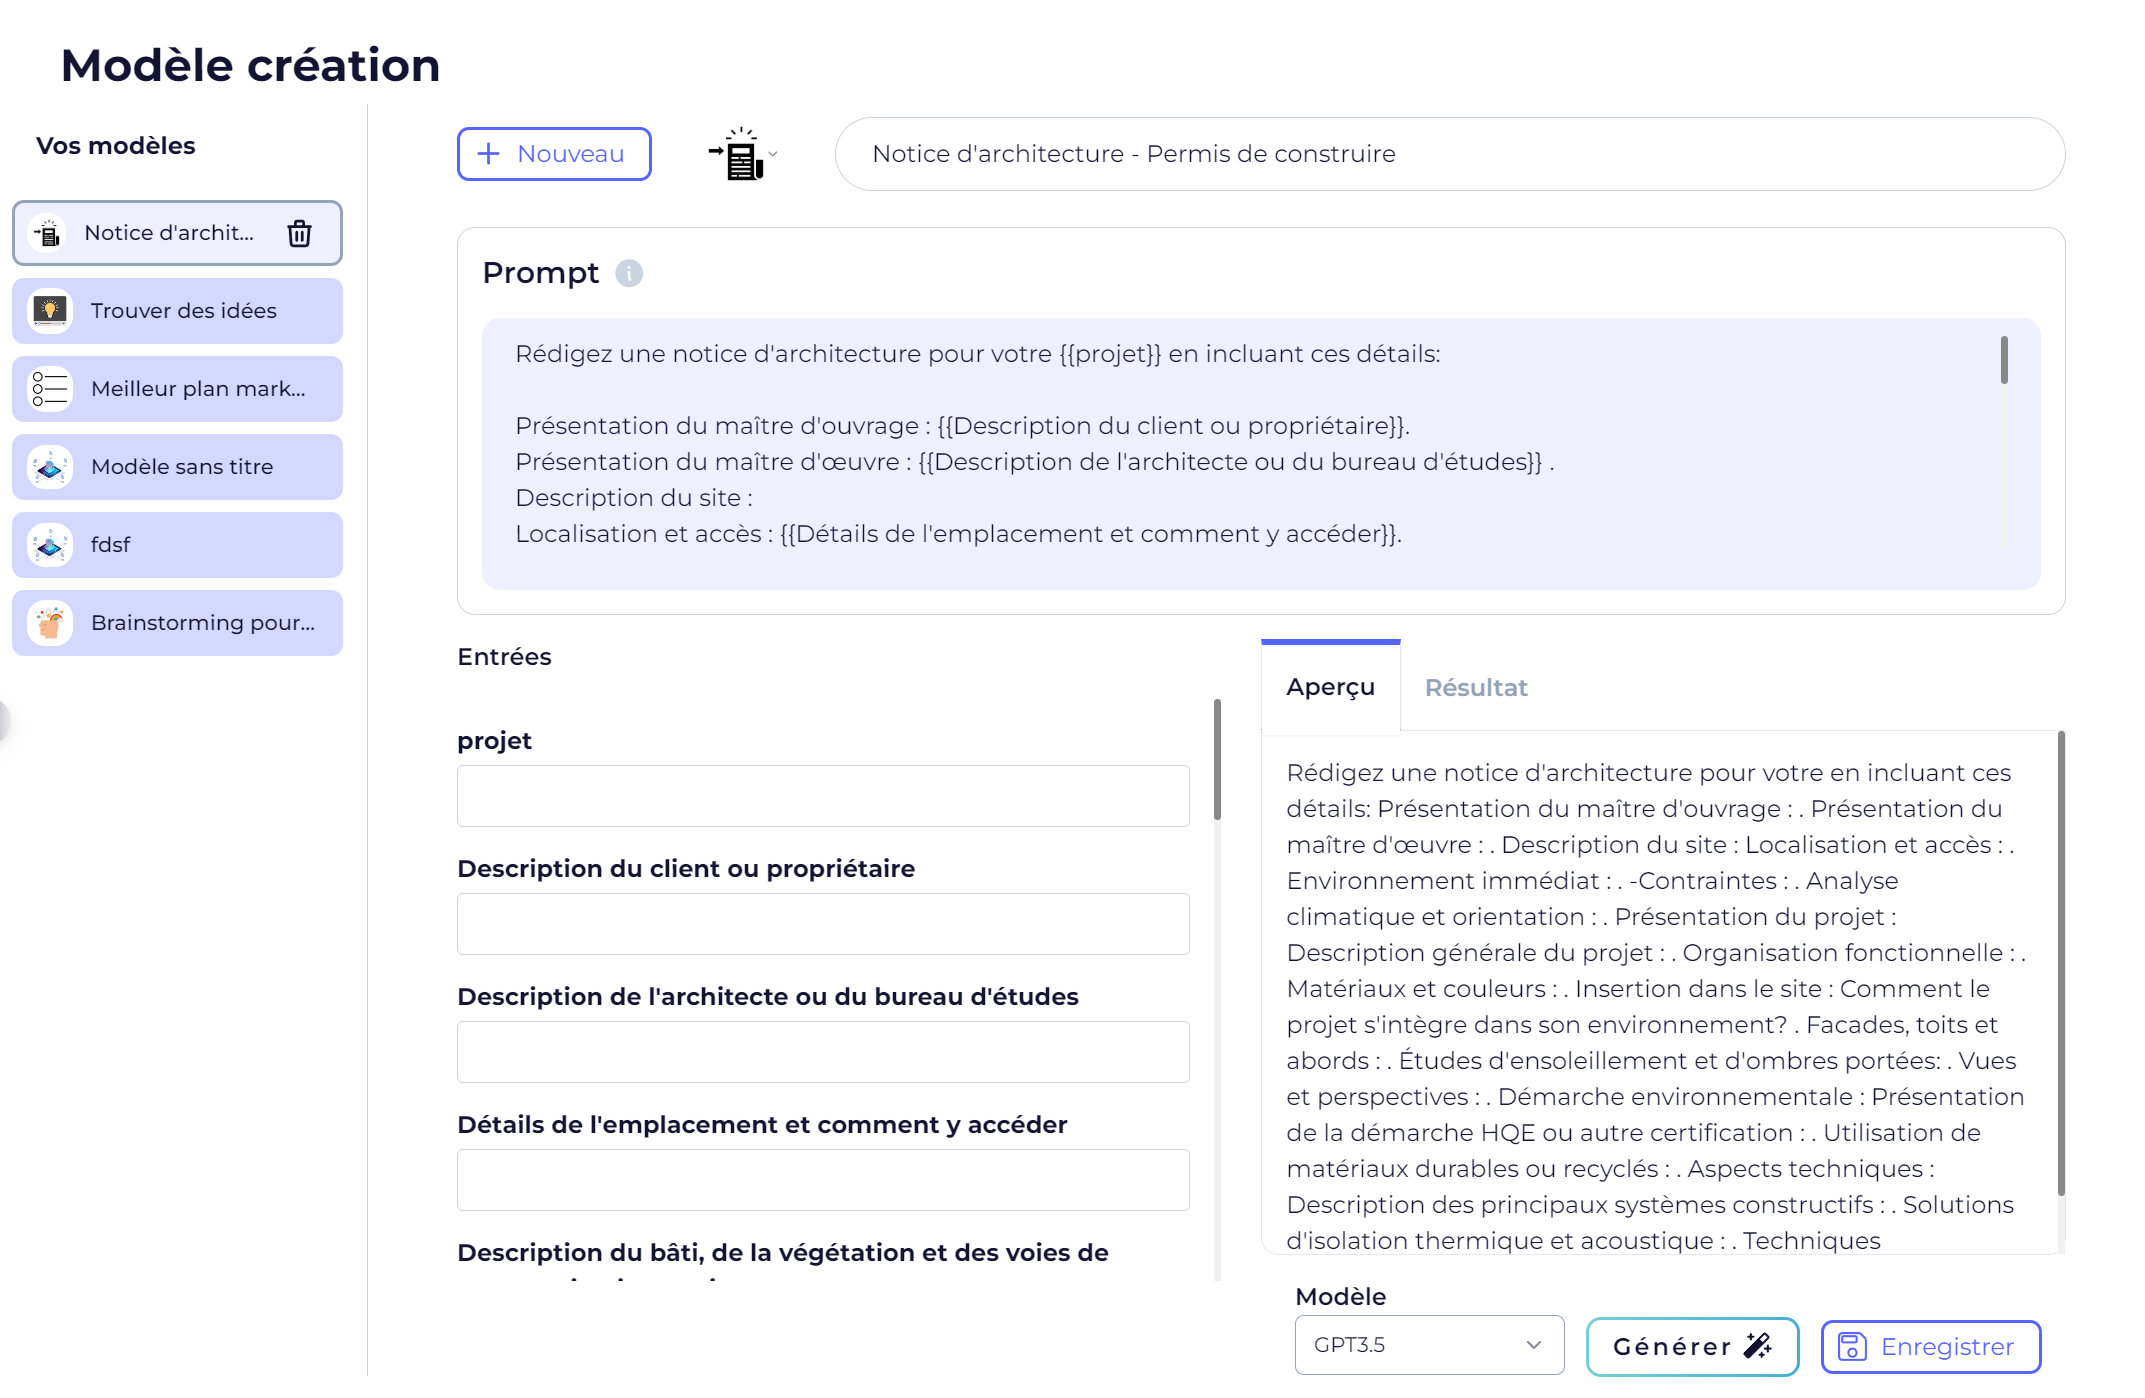Click the Entrées panel scrollbar

(1217, 760)
